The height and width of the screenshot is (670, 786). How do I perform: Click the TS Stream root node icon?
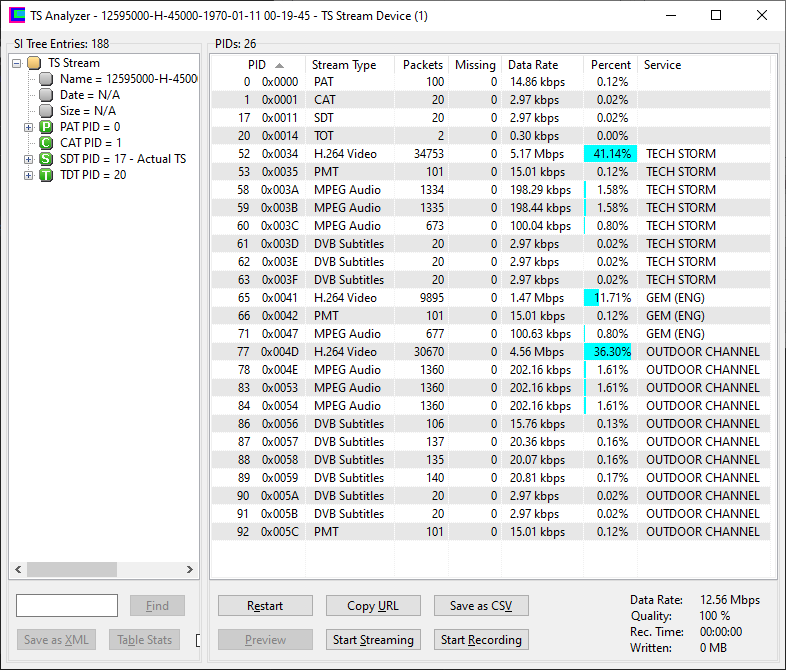(34, 63)
